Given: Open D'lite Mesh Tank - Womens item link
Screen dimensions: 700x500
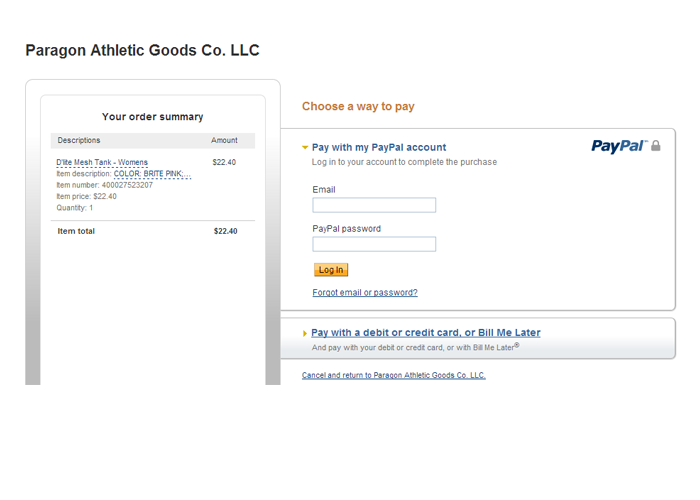Looking at the screenshot, I should pos(102,162).
